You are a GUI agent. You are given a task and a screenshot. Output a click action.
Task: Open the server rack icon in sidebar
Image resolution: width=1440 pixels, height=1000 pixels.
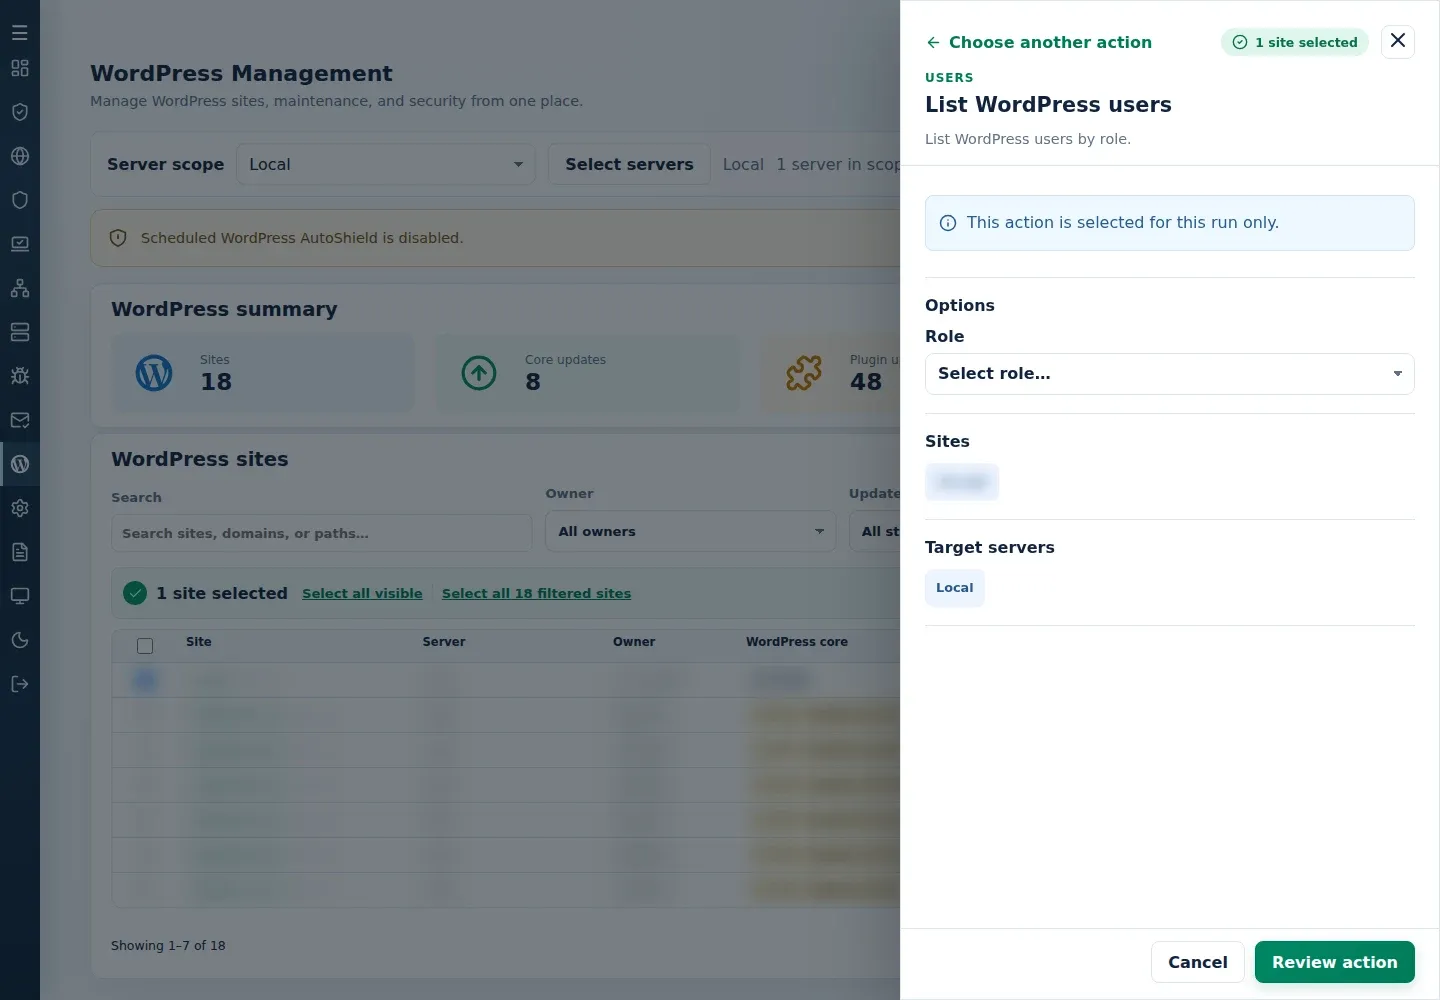[20, 332]
